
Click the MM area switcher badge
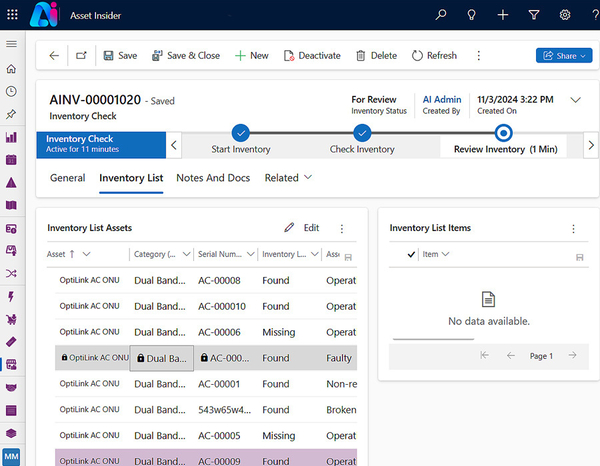(11, 456)
